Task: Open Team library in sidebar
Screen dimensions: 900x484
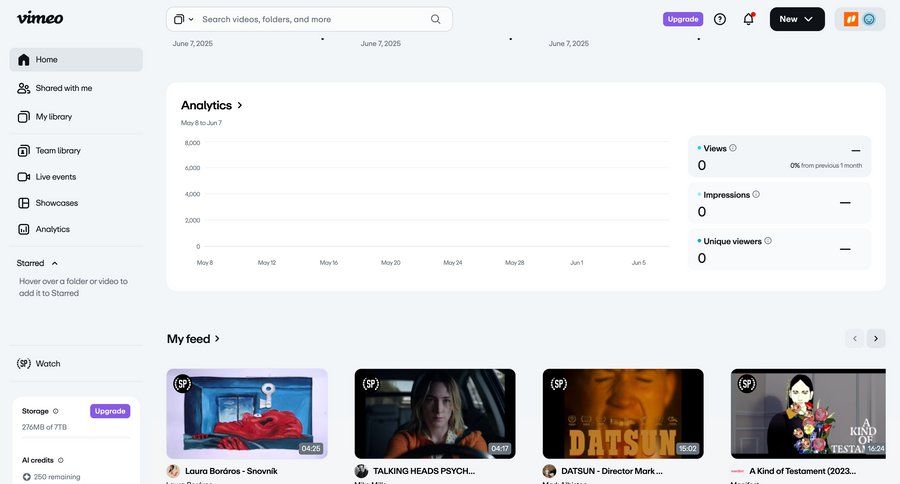Action: point(58,151)
